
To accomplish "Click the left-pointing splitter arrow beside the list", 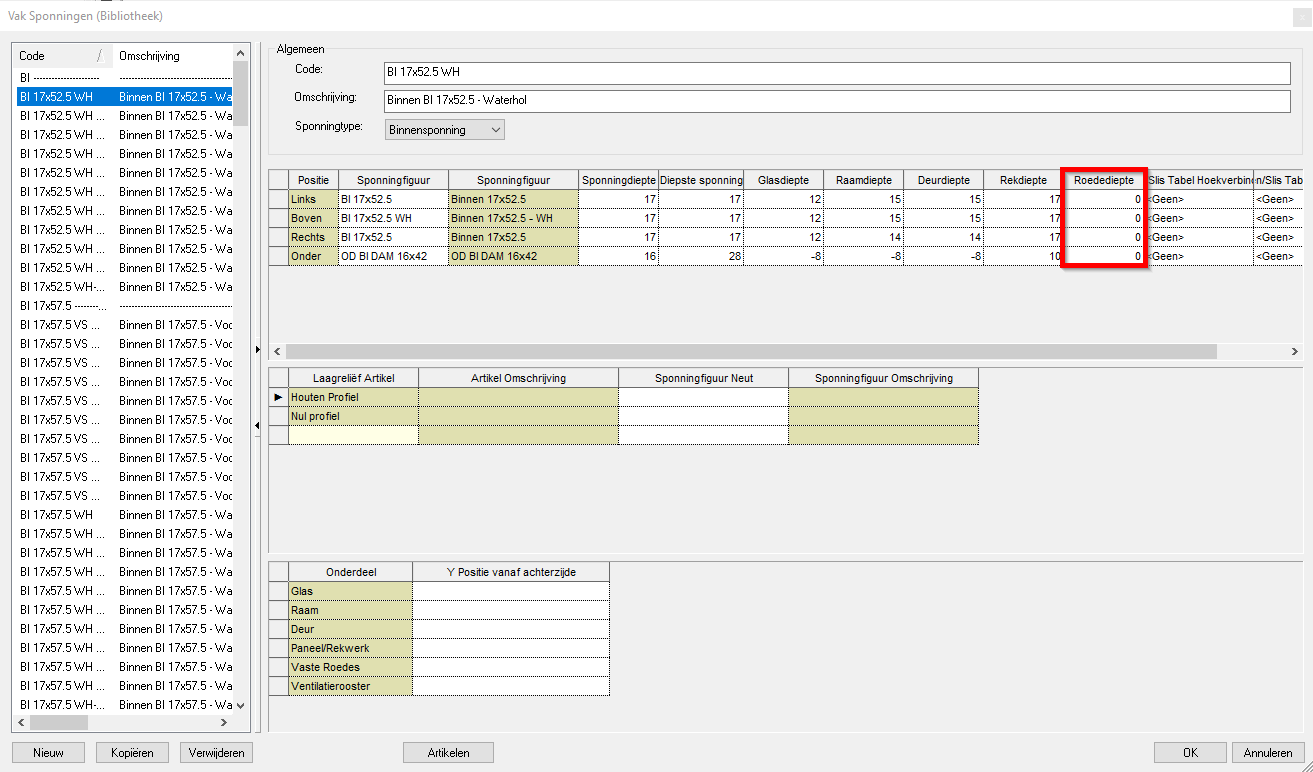I will pyautogui.click(x=258, y=427).
